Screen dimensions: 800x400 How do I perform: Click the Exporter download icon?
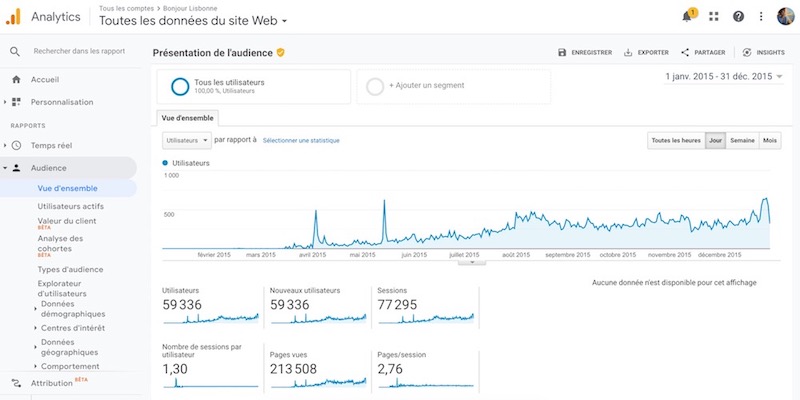628,53
